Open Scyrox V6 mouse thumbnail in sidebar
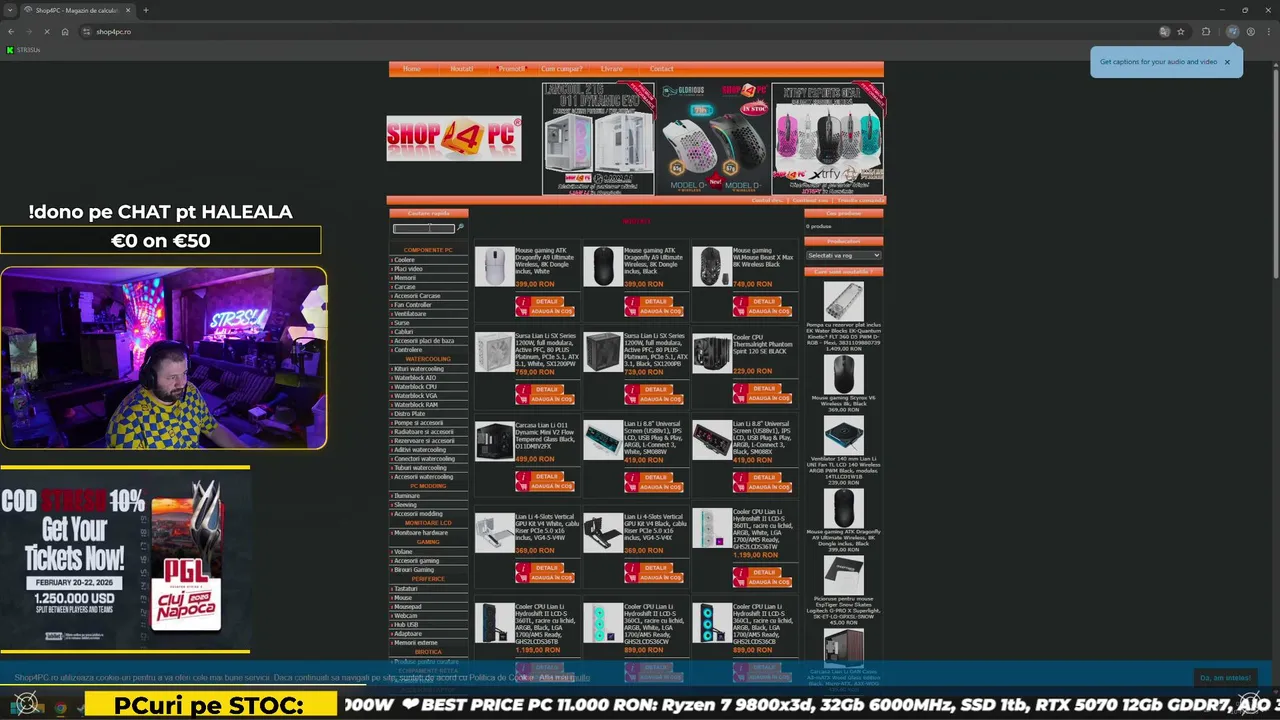The width and height of the screenshot is (1280, 720). coord(843,374)
